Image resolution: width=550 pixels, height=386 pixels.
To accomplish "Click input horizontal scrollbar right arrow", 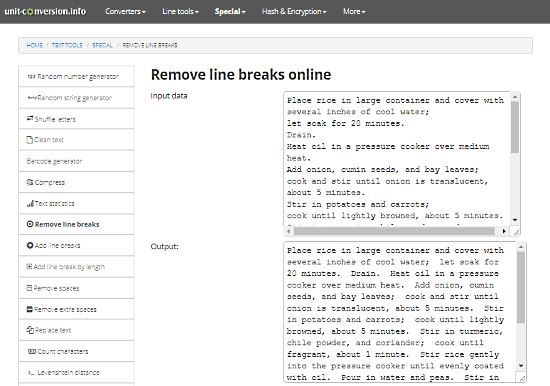I will coord(504,231).
